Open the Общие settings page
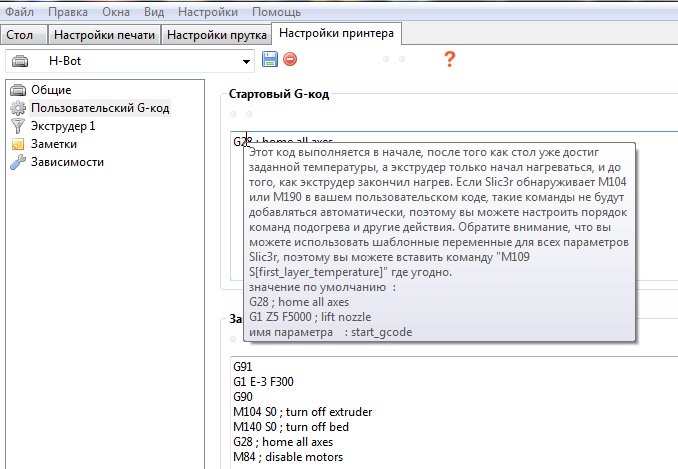678x469 pixels. 51,90
